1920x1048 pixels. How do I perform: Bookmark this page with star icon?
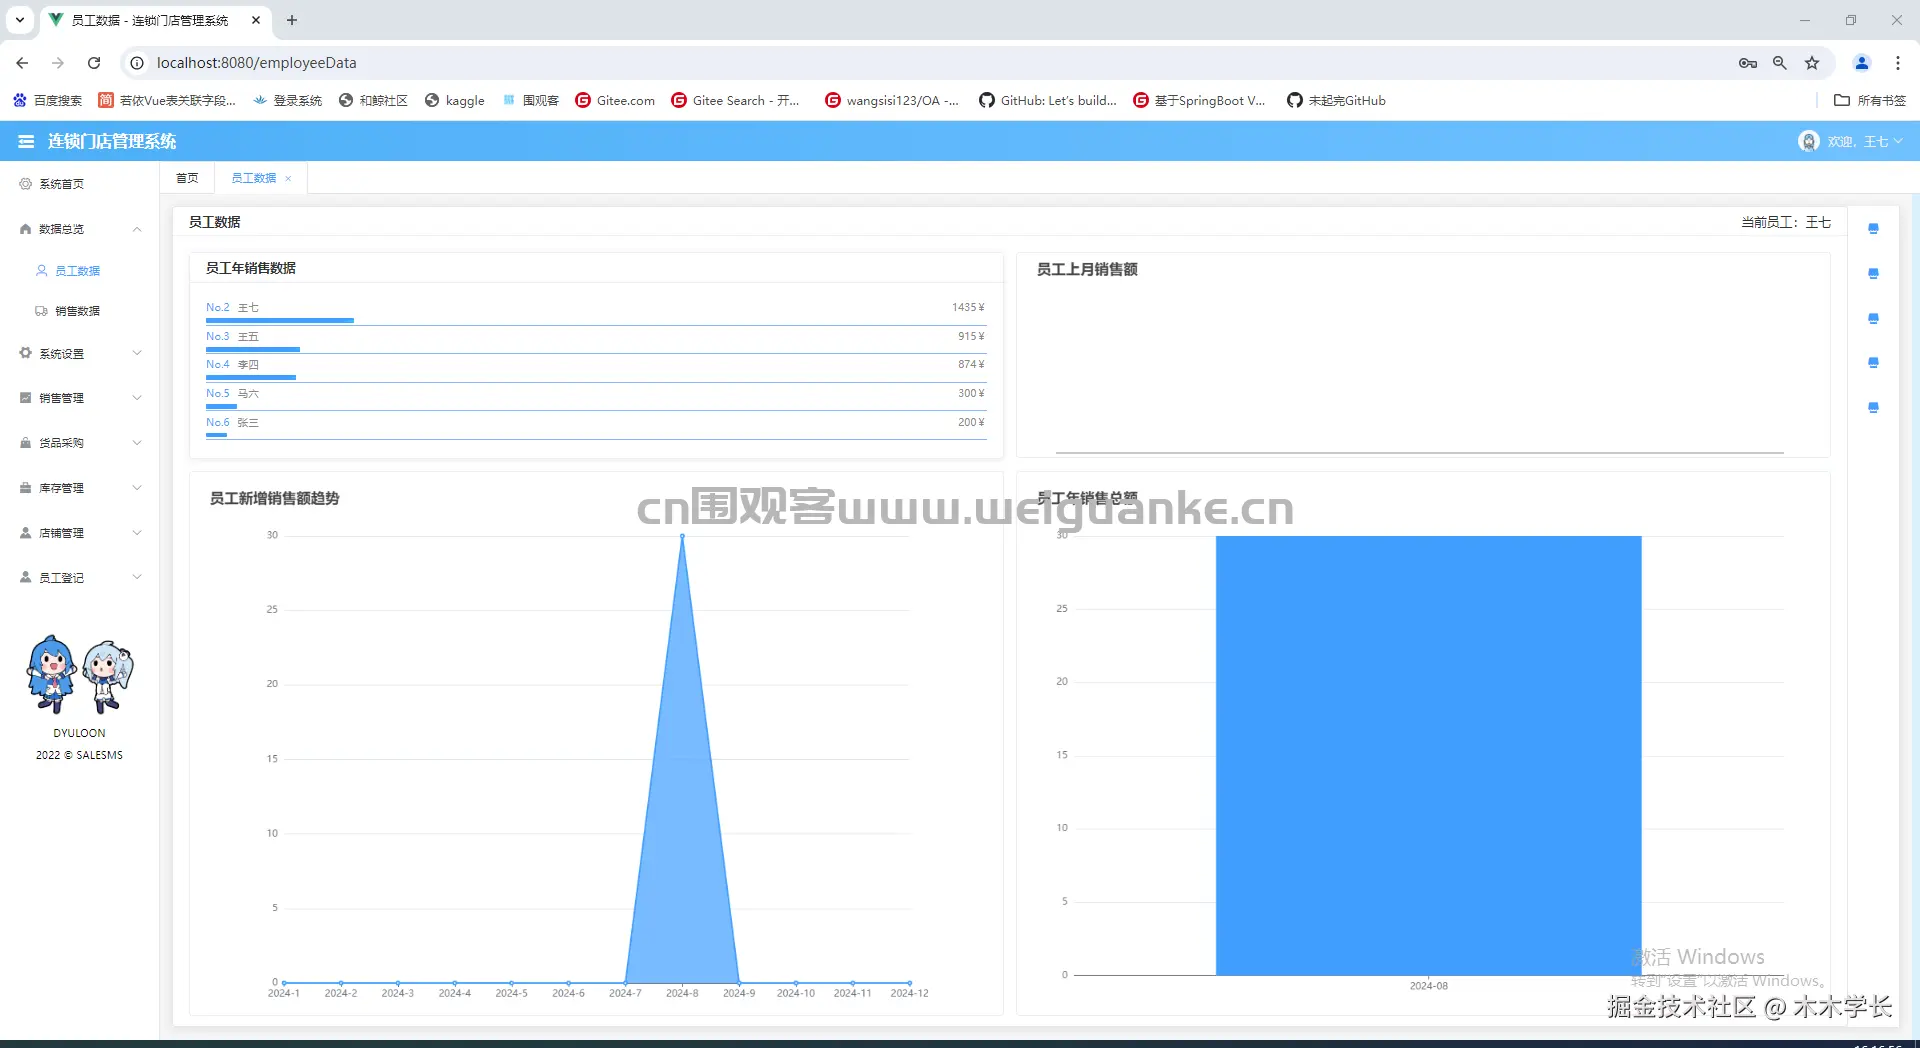[x=1812, y=63]
